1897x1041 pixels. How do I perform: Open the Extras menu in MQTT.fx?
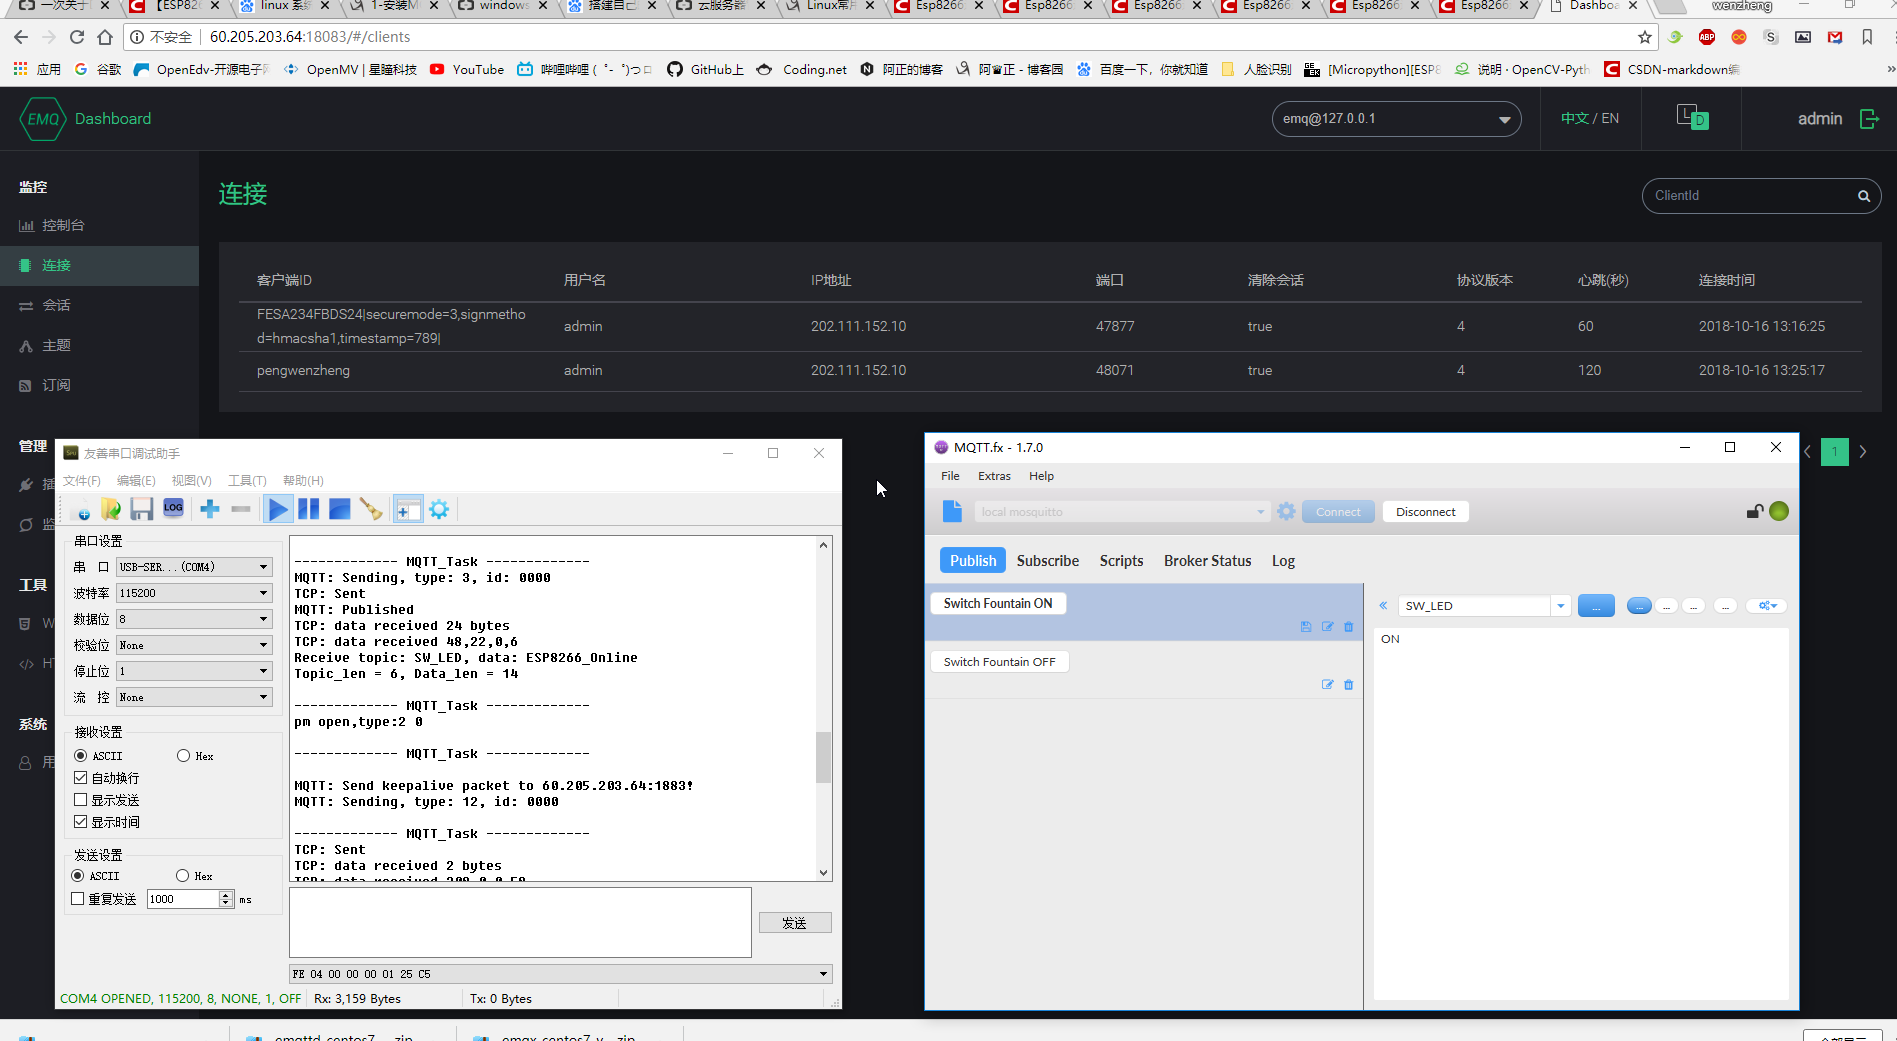994,476
